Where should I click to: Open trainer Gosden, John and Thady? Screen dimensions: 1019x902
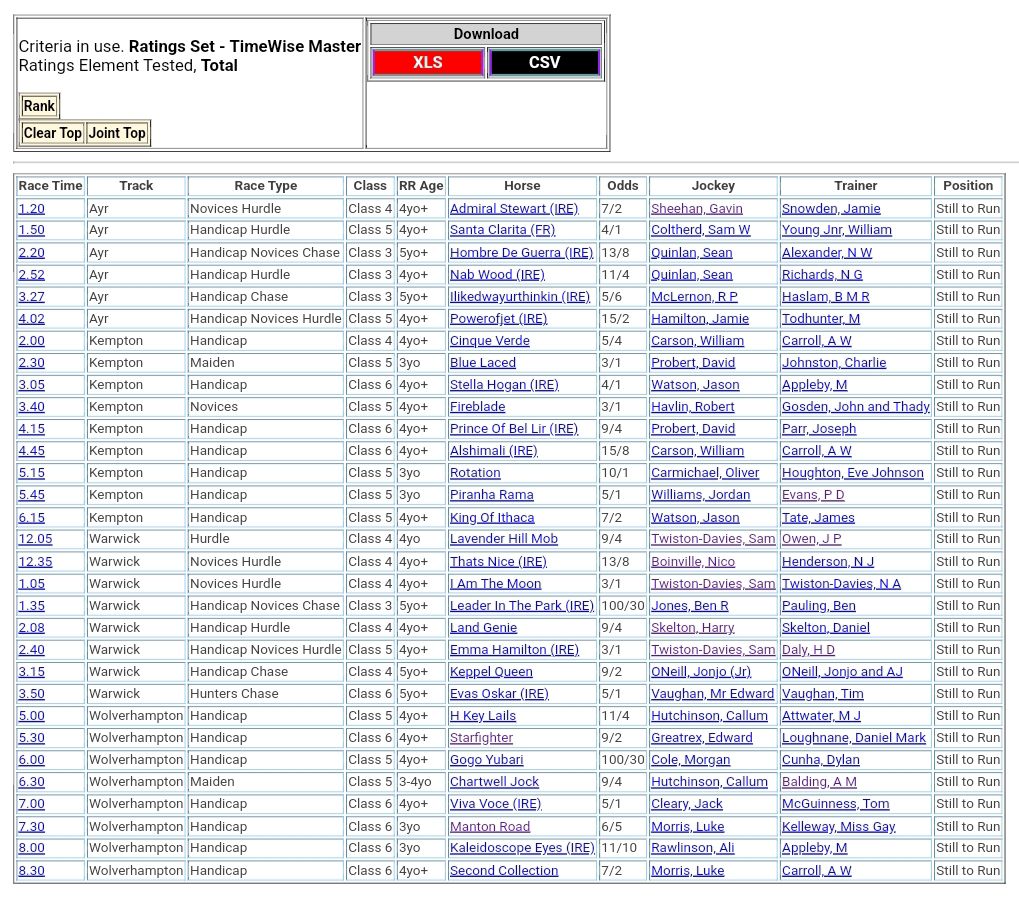point(855,407)
